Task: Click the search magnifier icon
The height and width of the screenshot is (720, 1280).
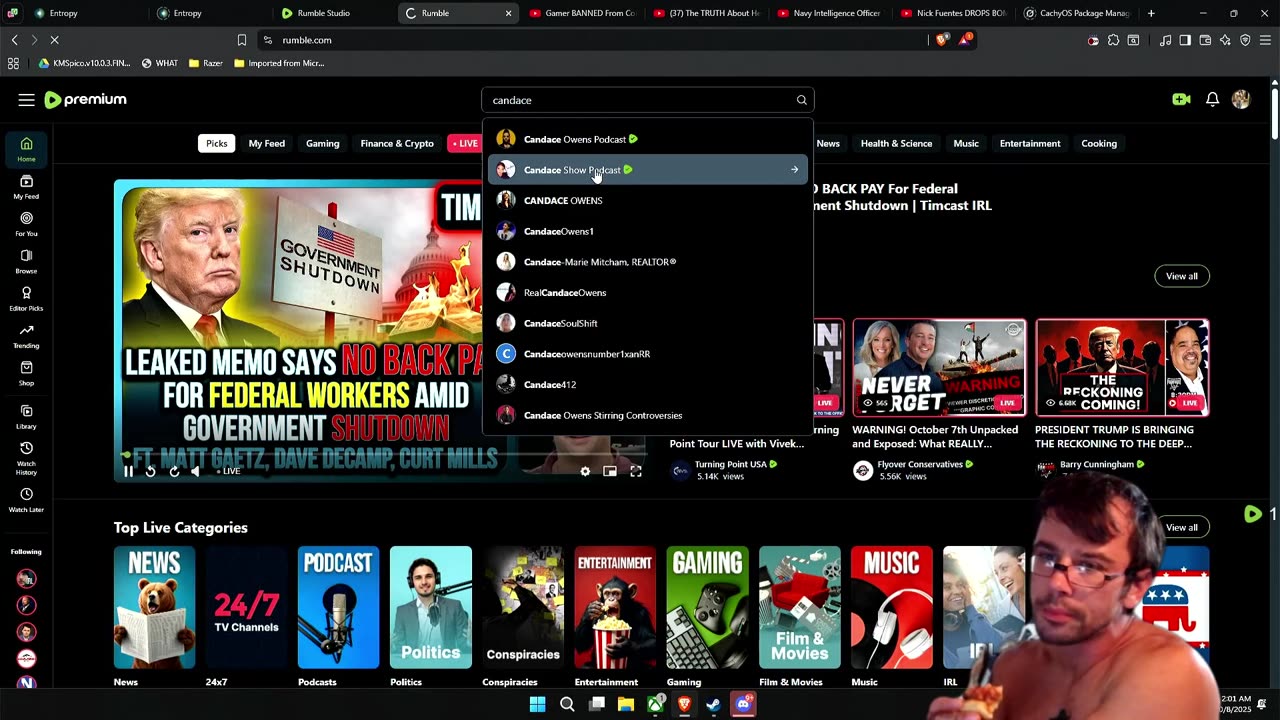Action: (801, 100)
